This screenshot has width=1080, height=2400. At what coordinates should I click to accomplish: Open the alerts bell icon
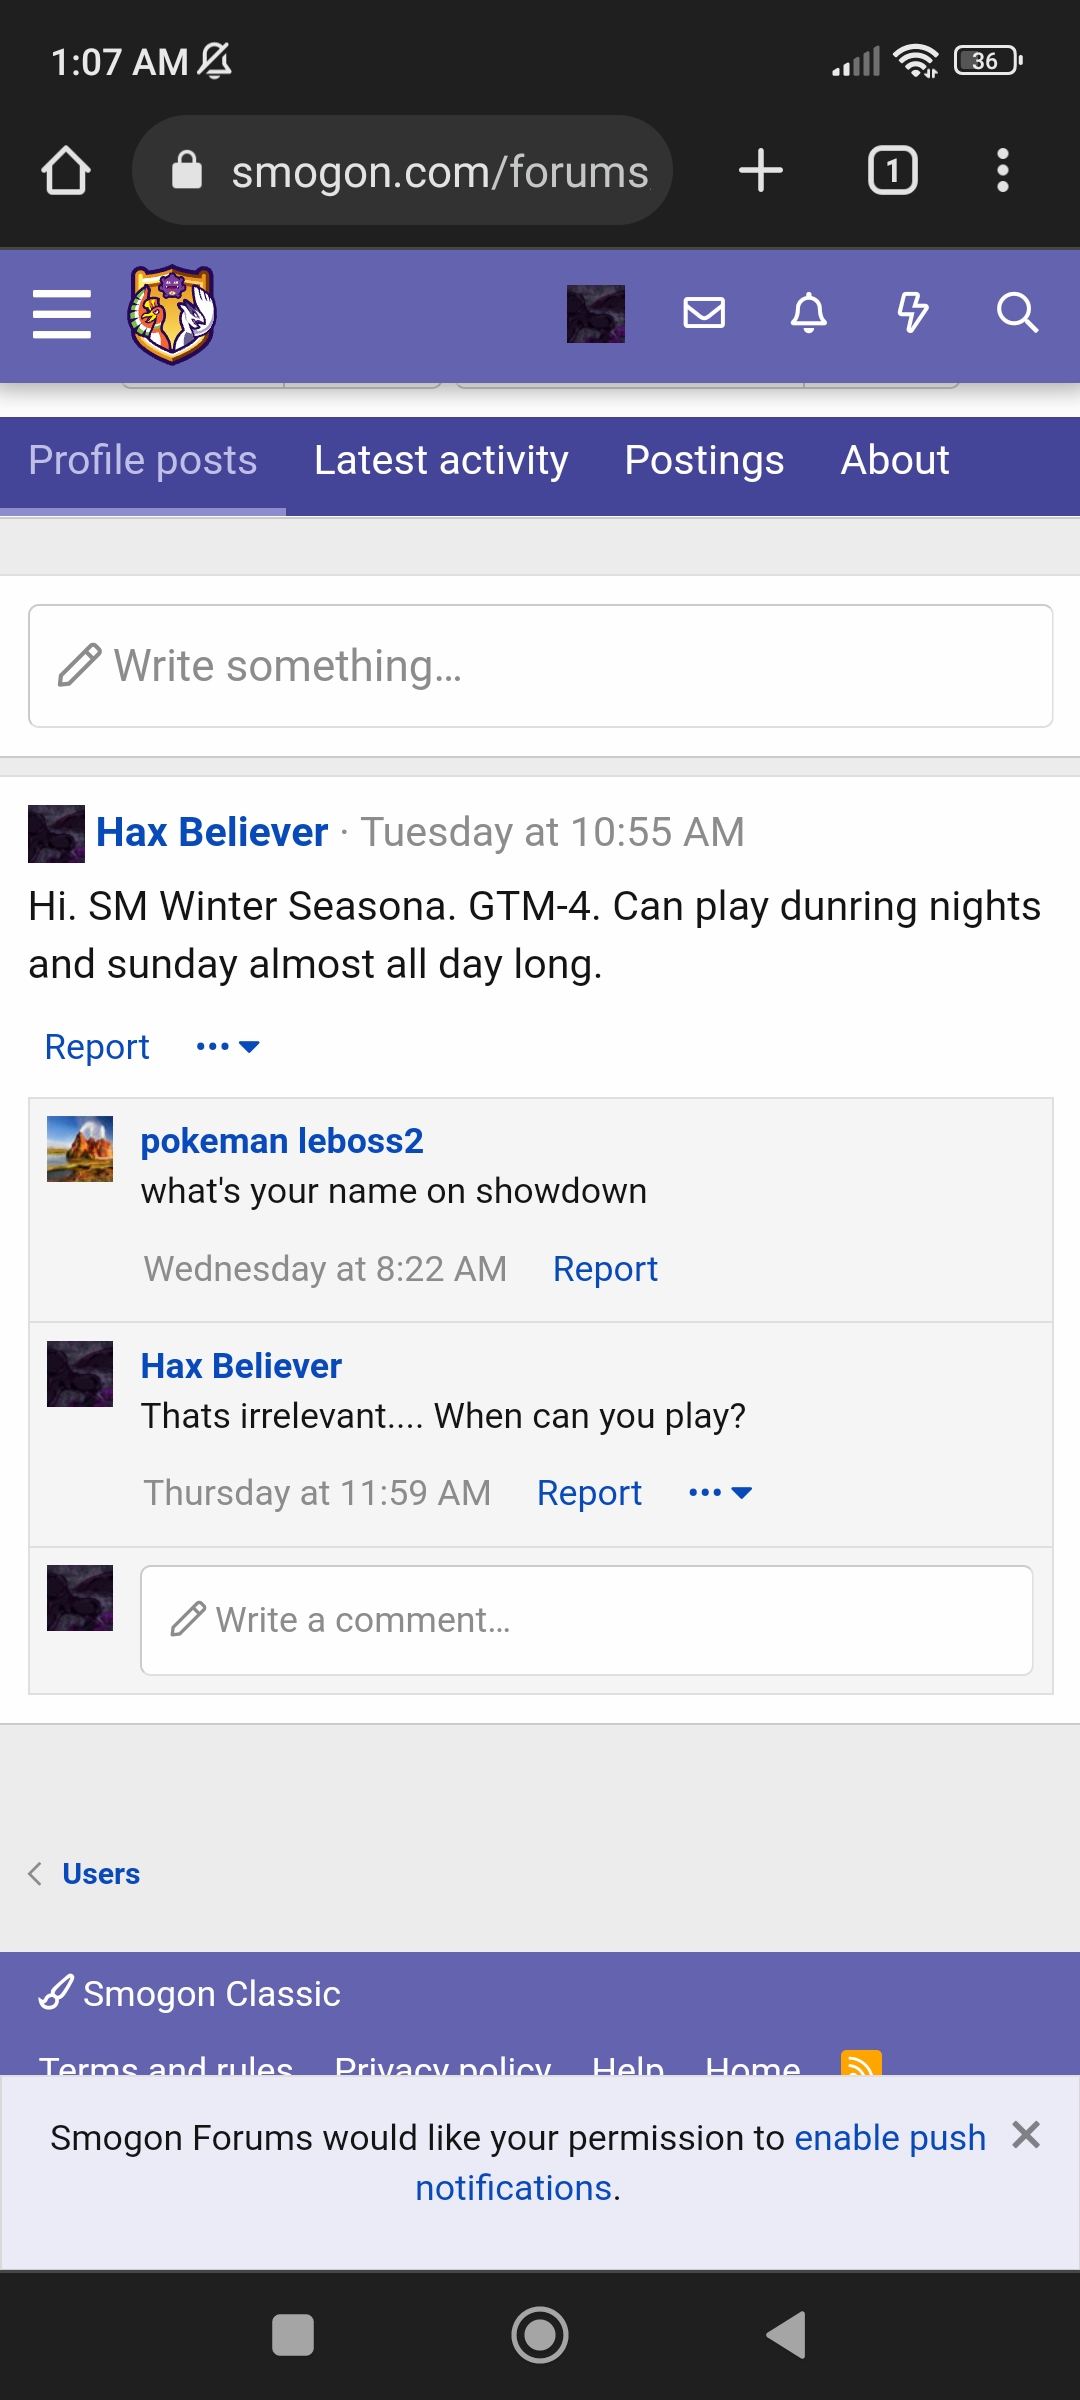click(x=809, y=313)
